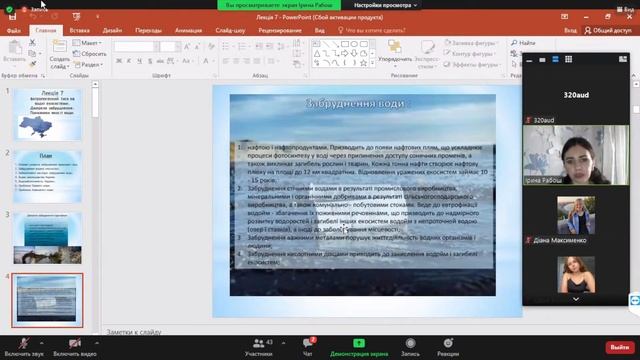Viewport: 640px width, 360px height.
Task: Click the Format Painter brush icon
Action: [33, 64]
